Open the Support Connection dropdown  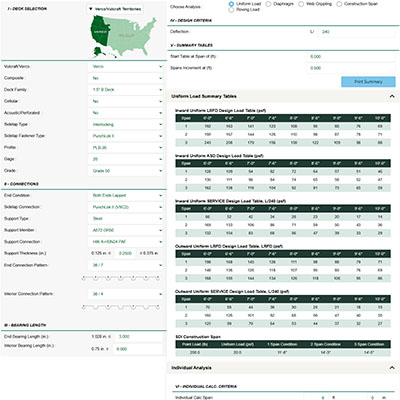(x=126, y=242)
